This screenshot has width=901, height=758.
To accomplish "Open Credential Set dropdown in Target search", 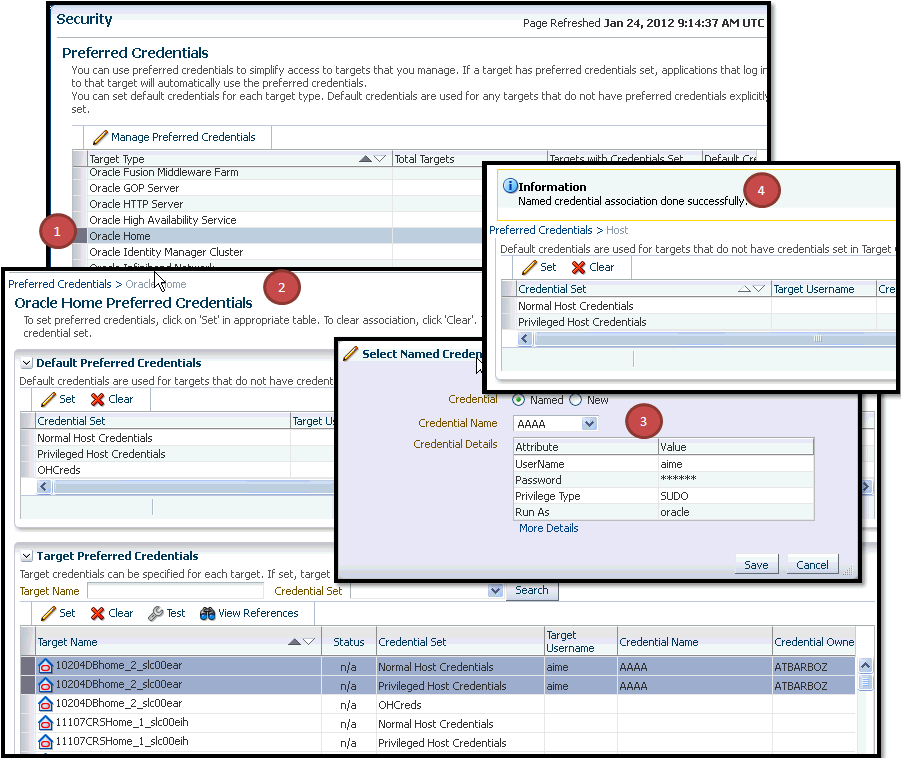I will (x=495, y=591).
